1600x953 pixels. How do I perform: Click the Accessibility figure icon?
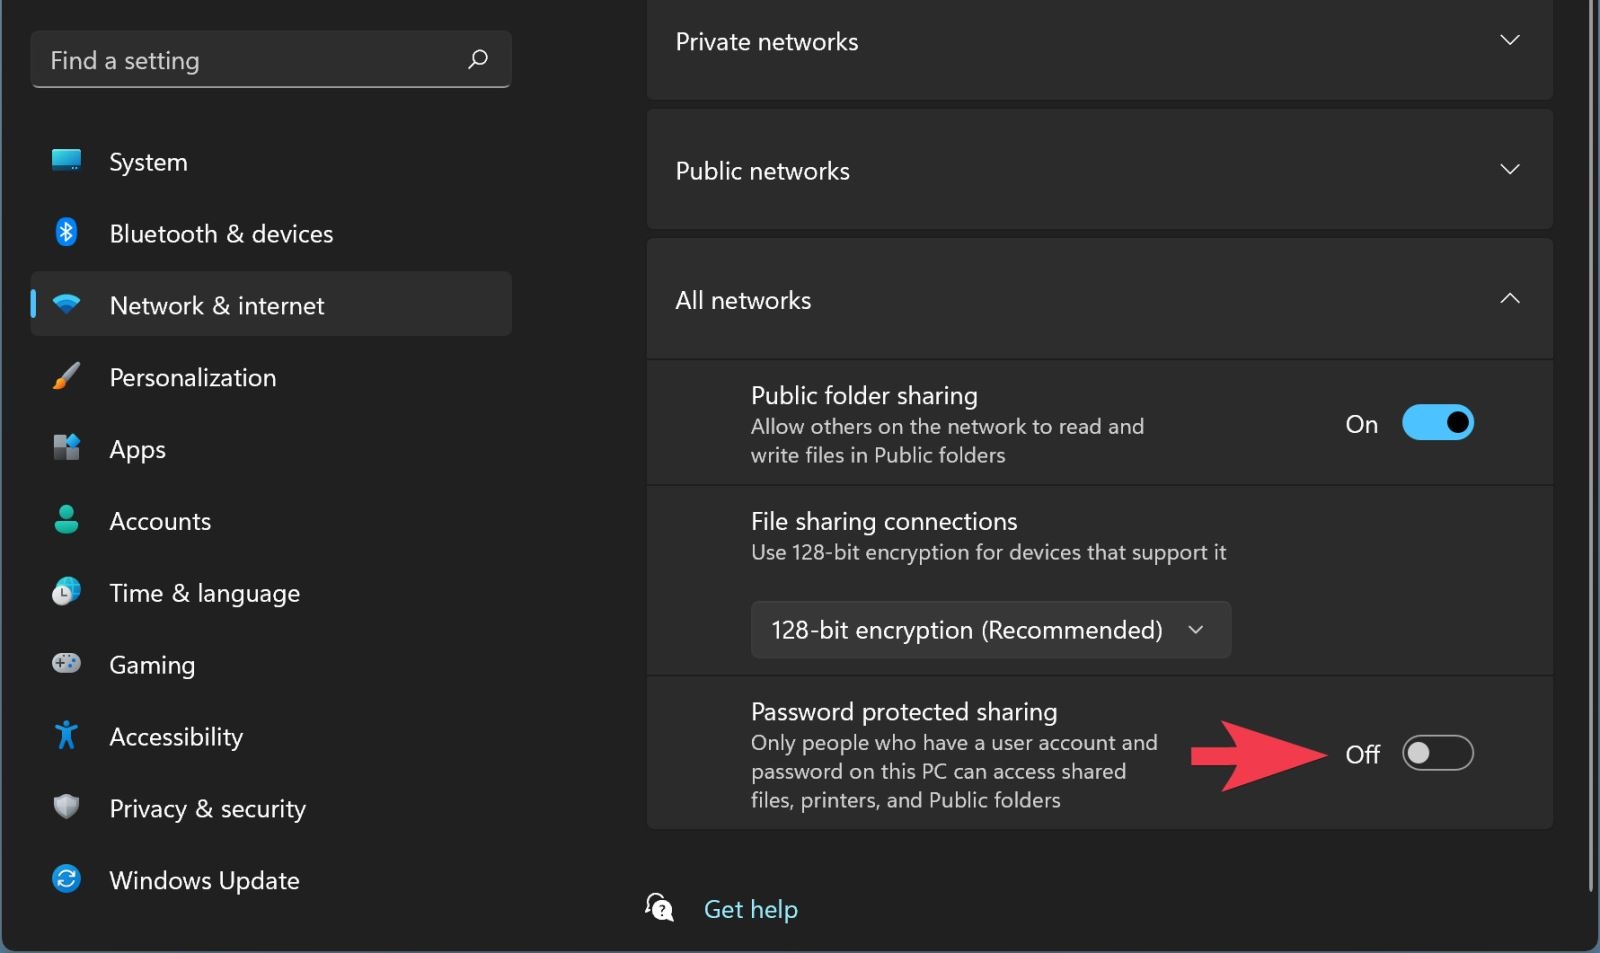click(x=66, y=735)
